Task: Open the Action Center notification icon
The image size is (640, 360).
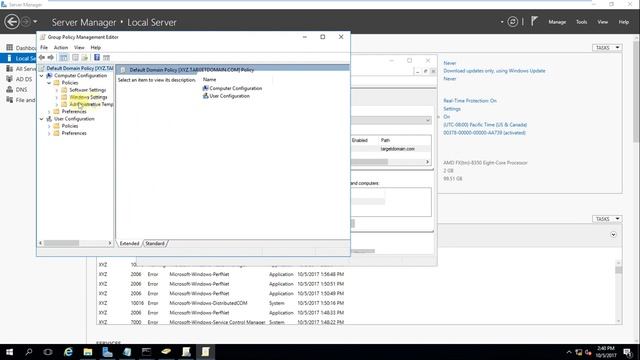Action: (628, 352)
